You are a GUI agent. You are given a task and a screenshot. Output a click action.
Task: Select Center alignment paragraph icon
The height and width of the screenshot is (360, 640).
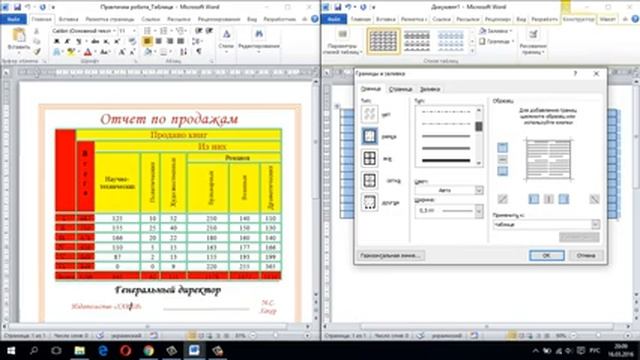pos(158,41)
